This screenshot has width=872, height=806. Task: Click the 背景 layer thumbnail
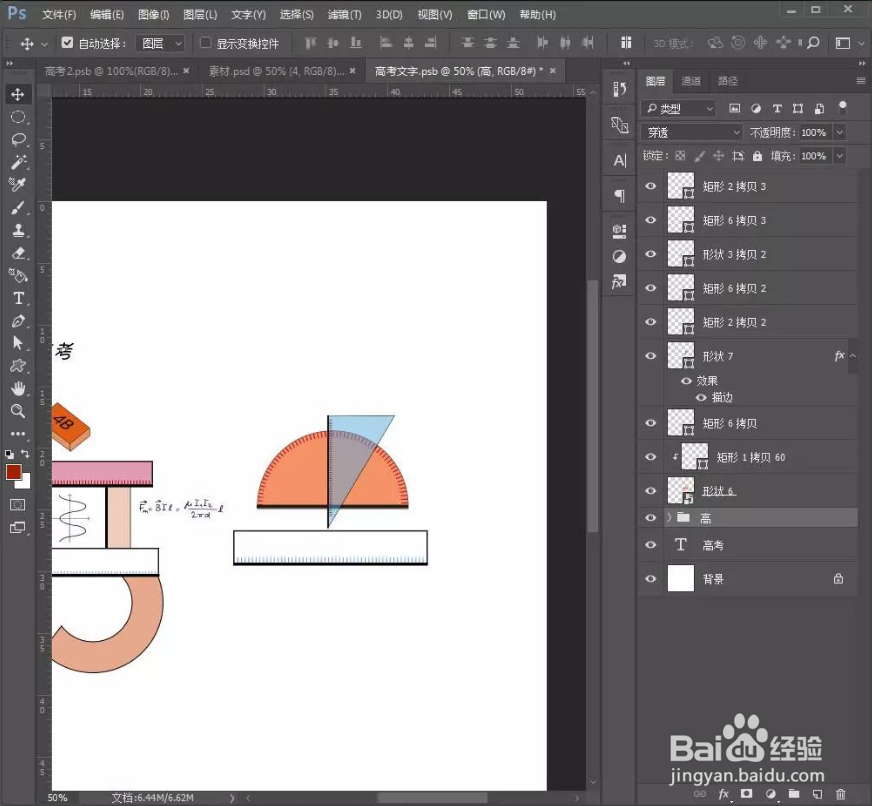point(681,578)
